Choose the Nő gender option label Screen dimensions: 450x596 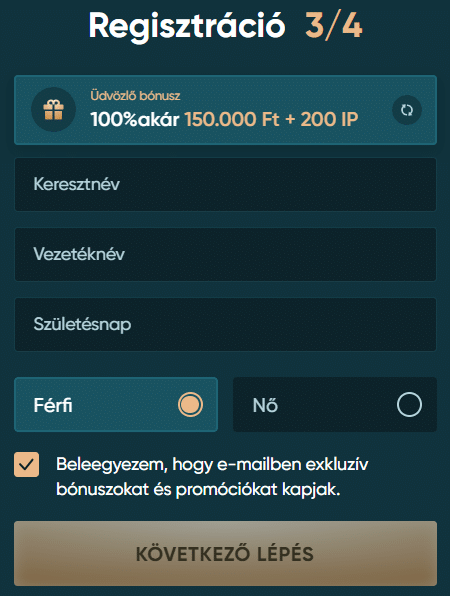tap(265, 405)
